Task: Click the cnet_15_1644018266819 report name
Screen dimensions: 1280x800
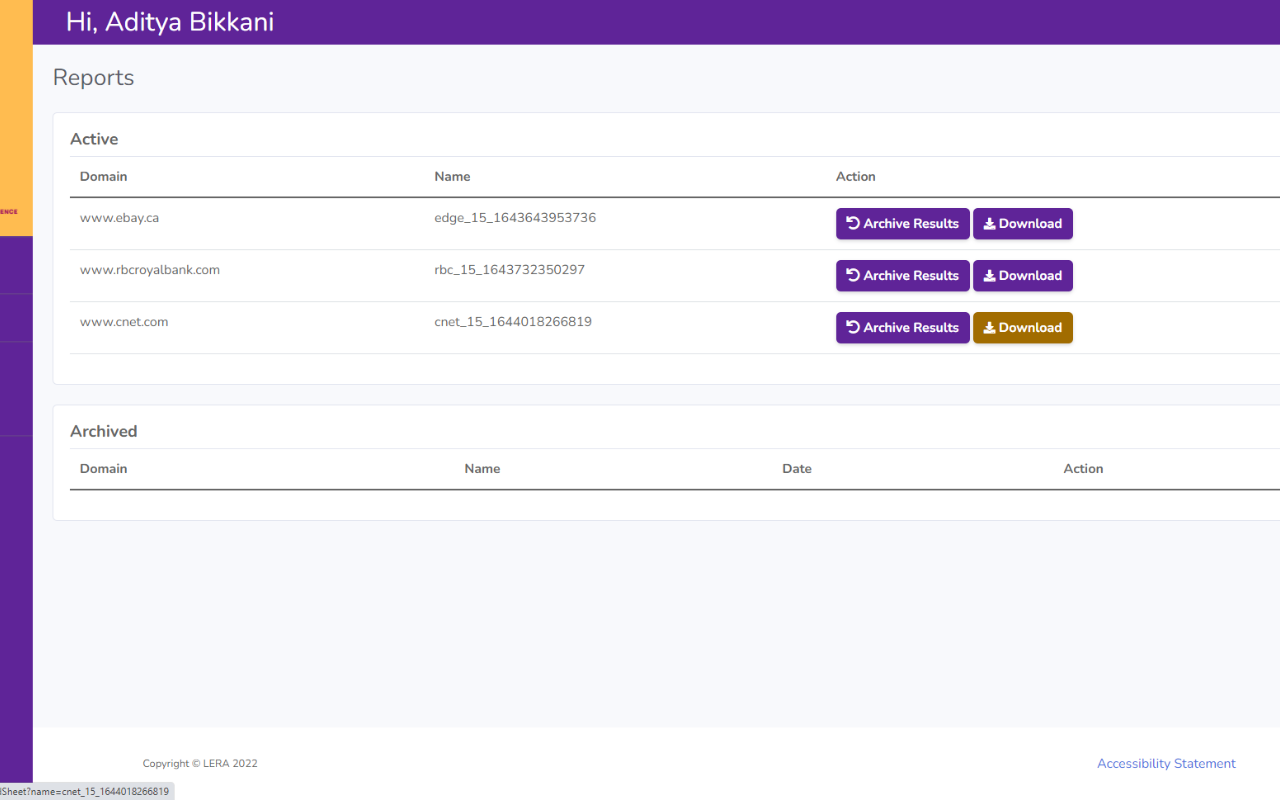Action: coord(512,322)
